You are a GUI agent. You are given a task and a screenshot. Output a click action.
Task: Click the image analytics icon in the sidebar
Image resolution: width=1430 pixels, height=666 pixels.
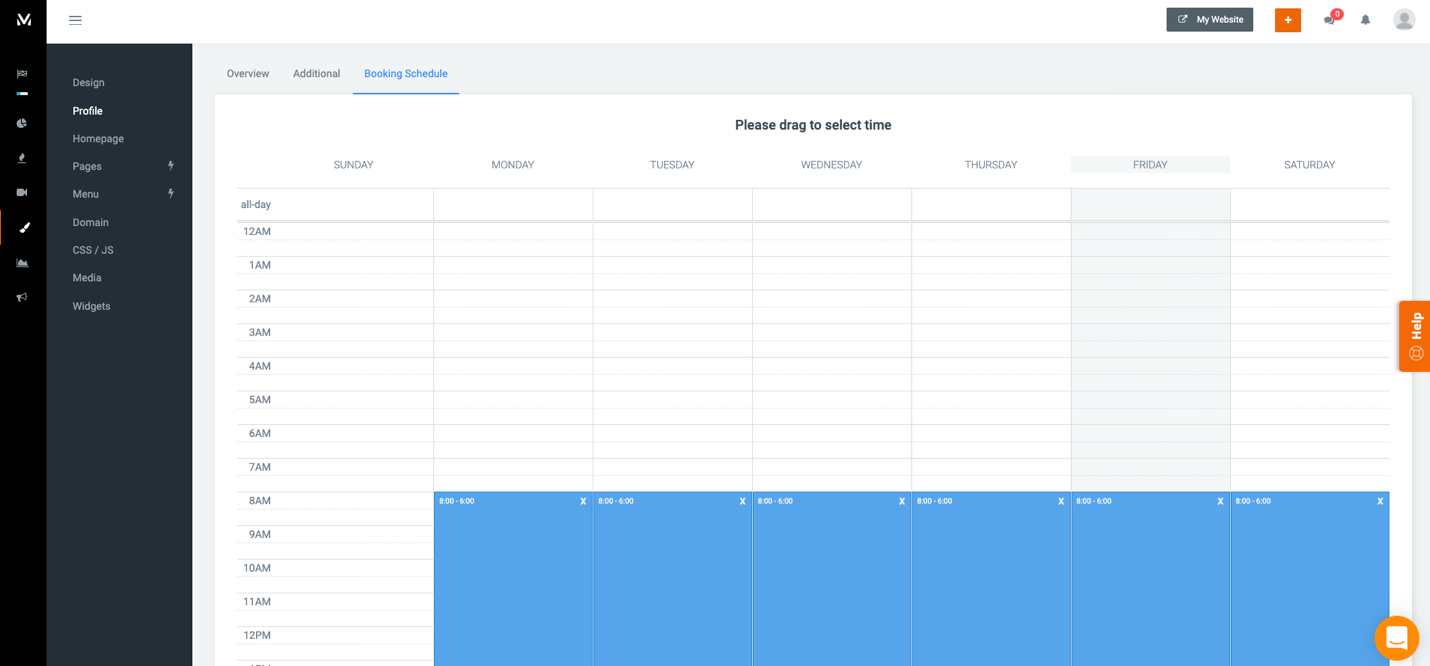(x=22, y=262)
